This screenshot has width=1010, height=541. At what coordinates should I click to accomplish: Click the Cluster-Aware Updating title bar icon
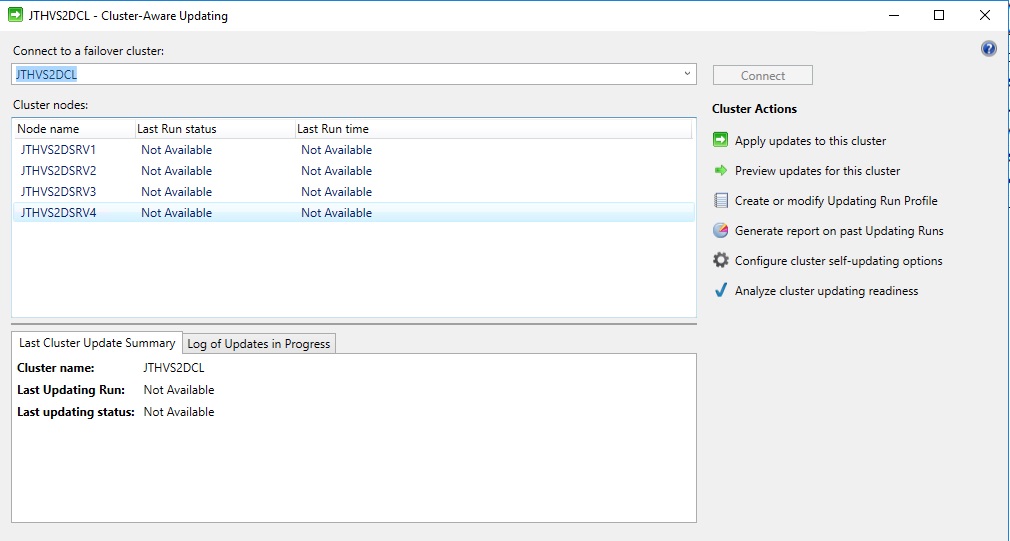point(15,15)
